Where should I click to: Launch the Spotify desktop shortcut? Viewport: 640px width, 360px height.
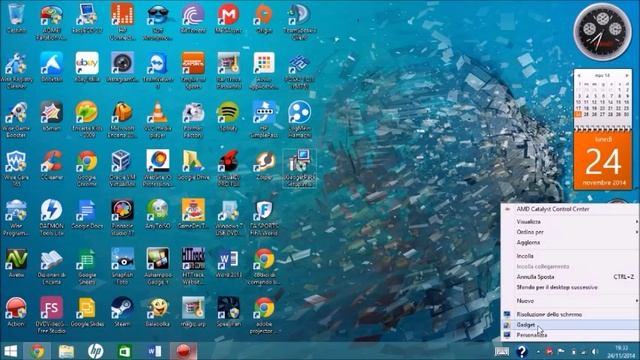pos(228,116)
